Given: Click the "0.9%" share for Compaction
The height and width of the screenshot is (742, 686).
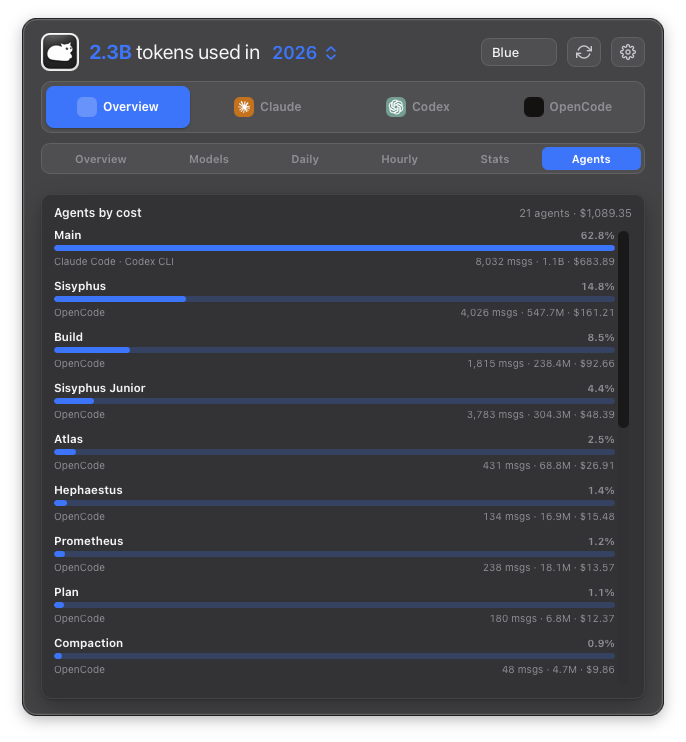Looking at the screenshot, I should coord(601,644).
